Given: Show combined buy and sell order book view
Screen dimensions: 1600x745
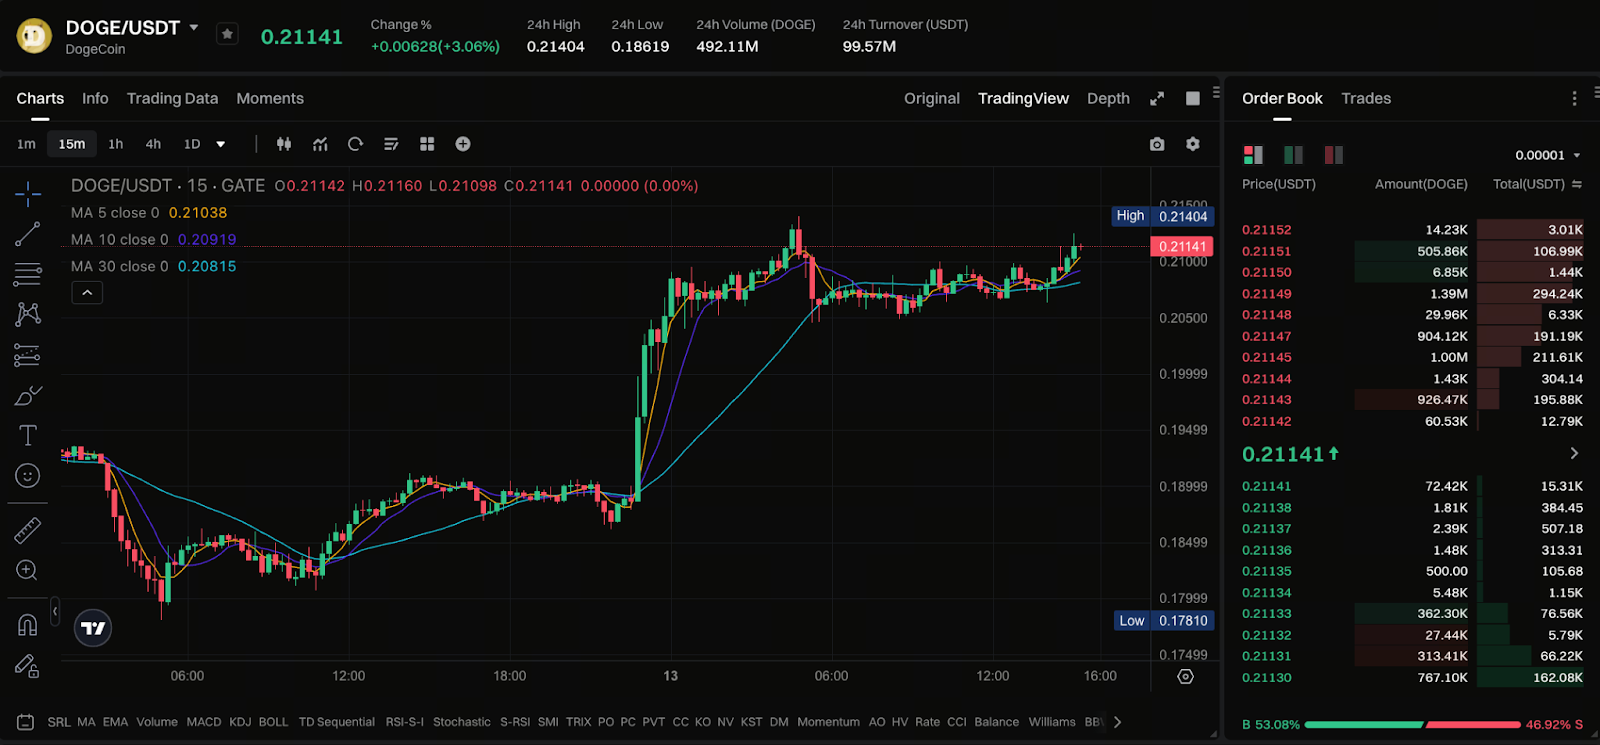Looking at the screenshot, I should [1253, 155].
